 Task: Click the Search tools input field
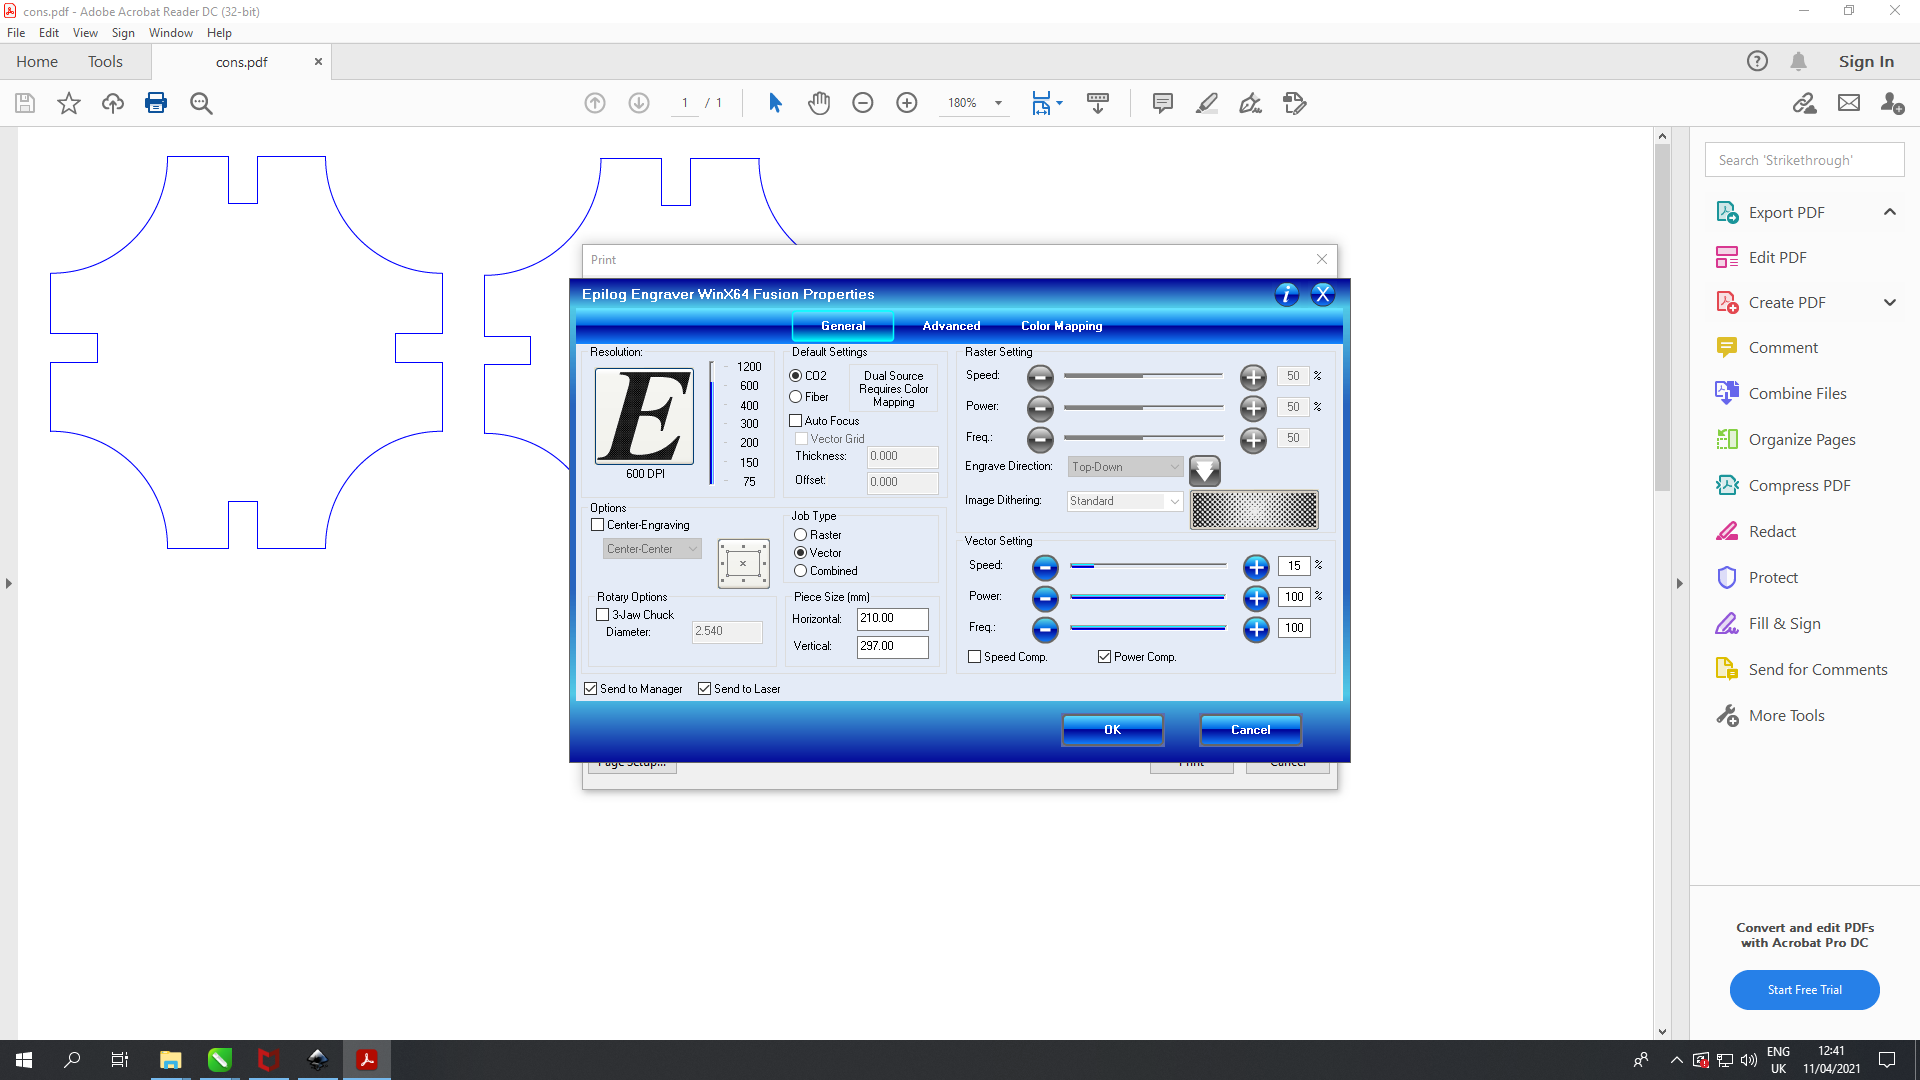point(1804,160)
